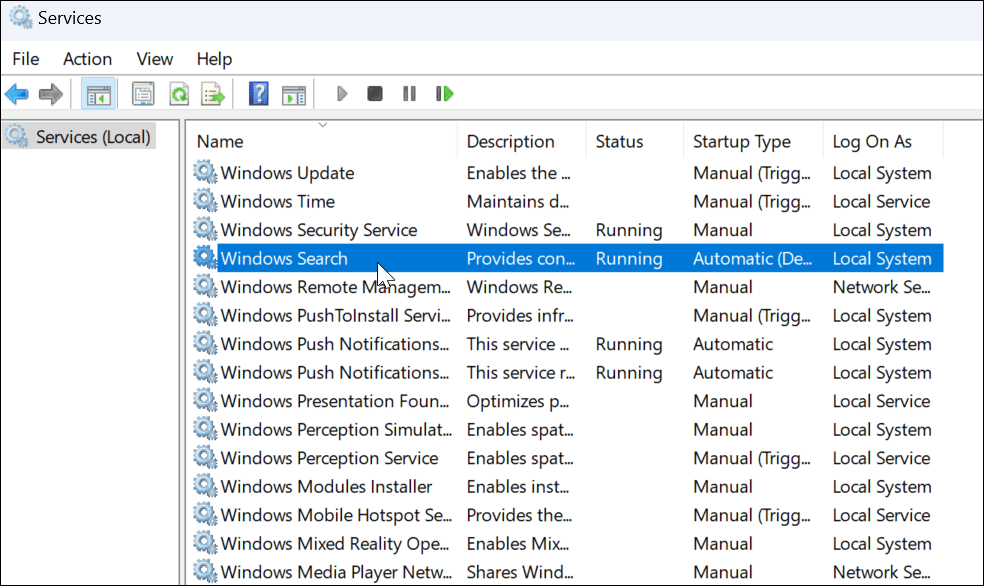Viewport: 984px width, 586px height.
Task: Select the Windows Perception Simulat... row name
Action: (x=336, y=430)
